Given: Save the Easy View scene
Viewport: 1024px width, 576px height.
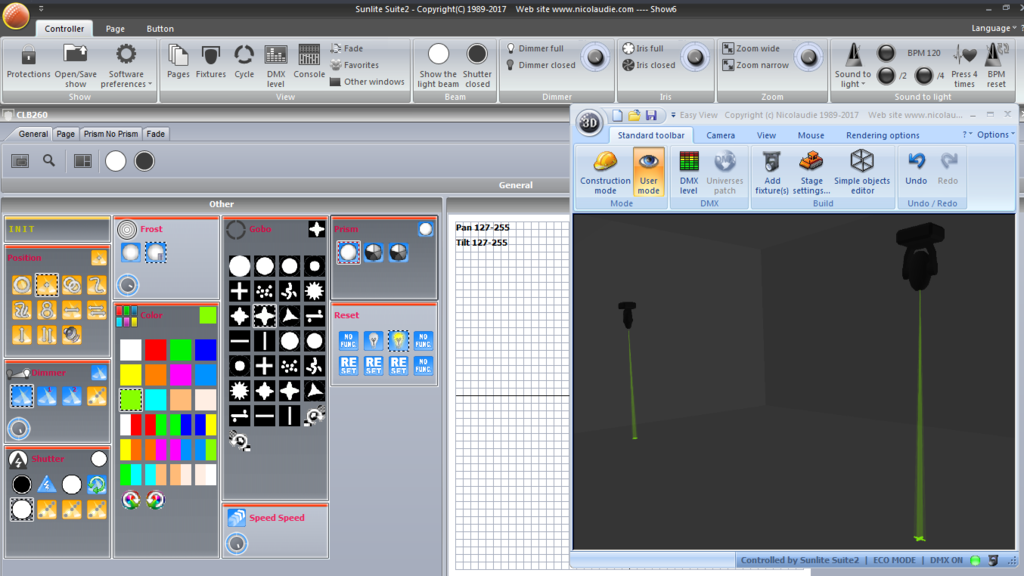Looking at the screenshot, I should 651,116.
